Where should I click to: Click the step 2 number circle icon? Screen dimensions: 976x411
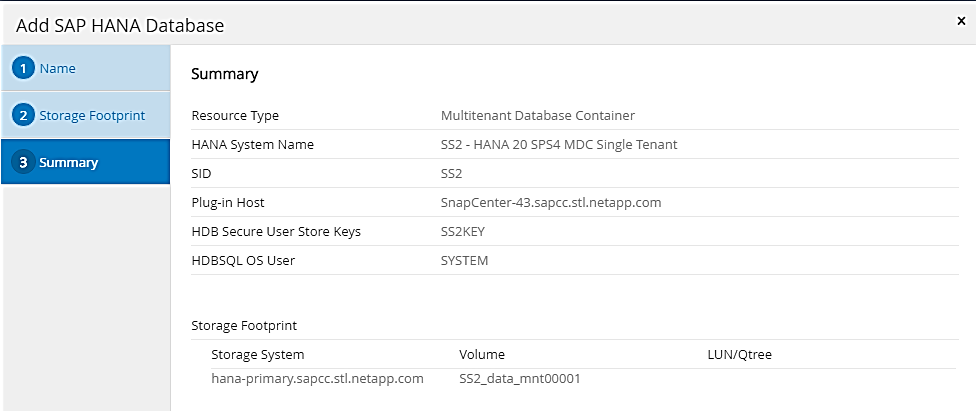point(23,116)
